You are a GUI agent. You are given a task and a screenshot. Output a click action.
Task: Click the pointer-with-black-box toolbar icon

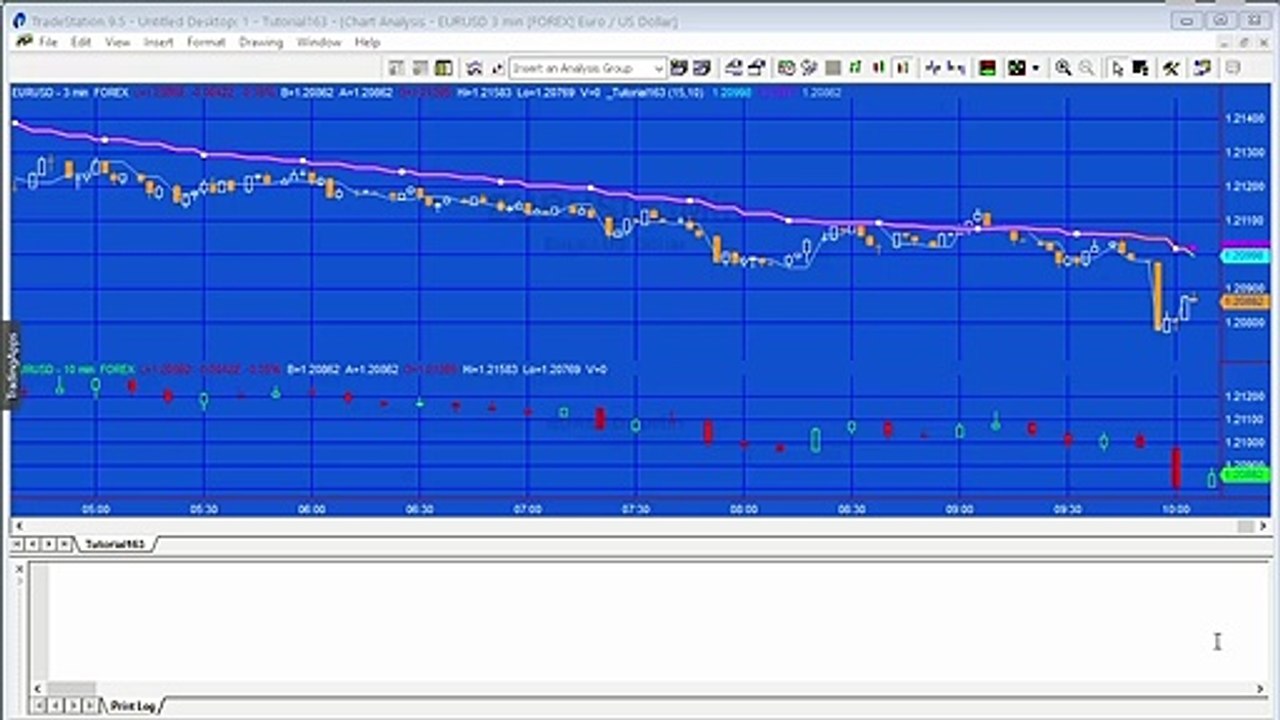pyautogui.click(x=1141, y=68)
